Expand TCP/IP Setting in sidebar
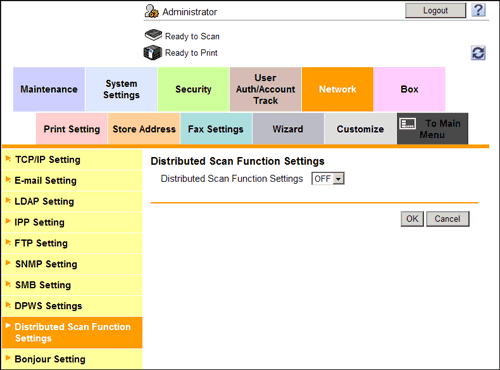Screen dimensions: 500x370 pyautogui.click(x=72, y=160)
